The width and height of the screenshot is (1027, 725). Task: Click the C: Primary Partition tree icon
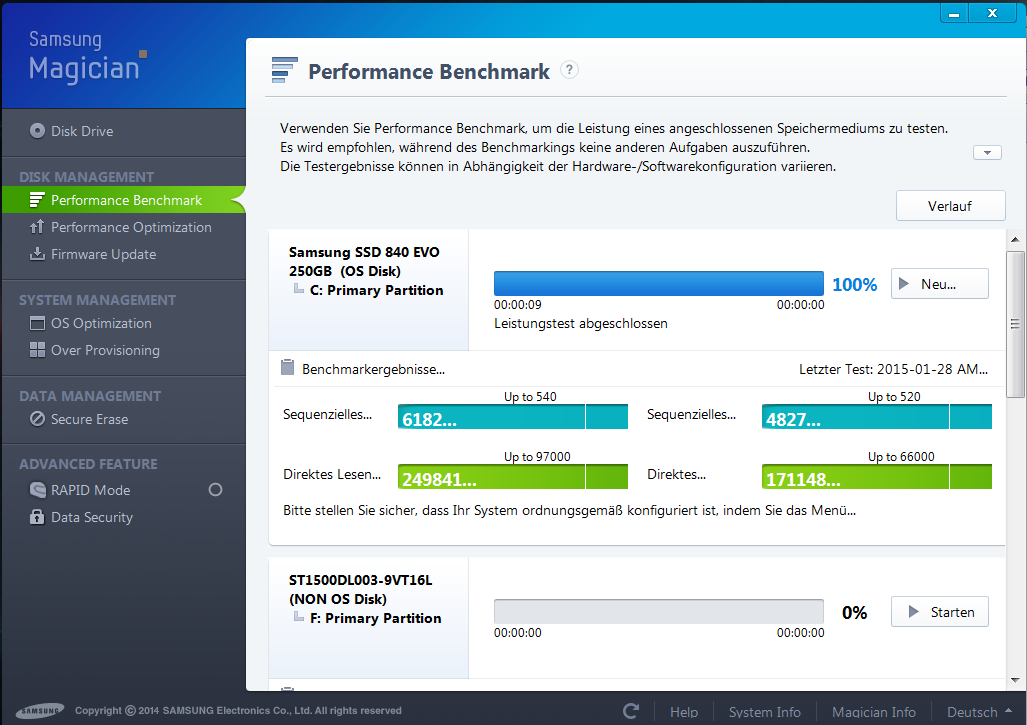pyautogui.click(x=299, y=289)
